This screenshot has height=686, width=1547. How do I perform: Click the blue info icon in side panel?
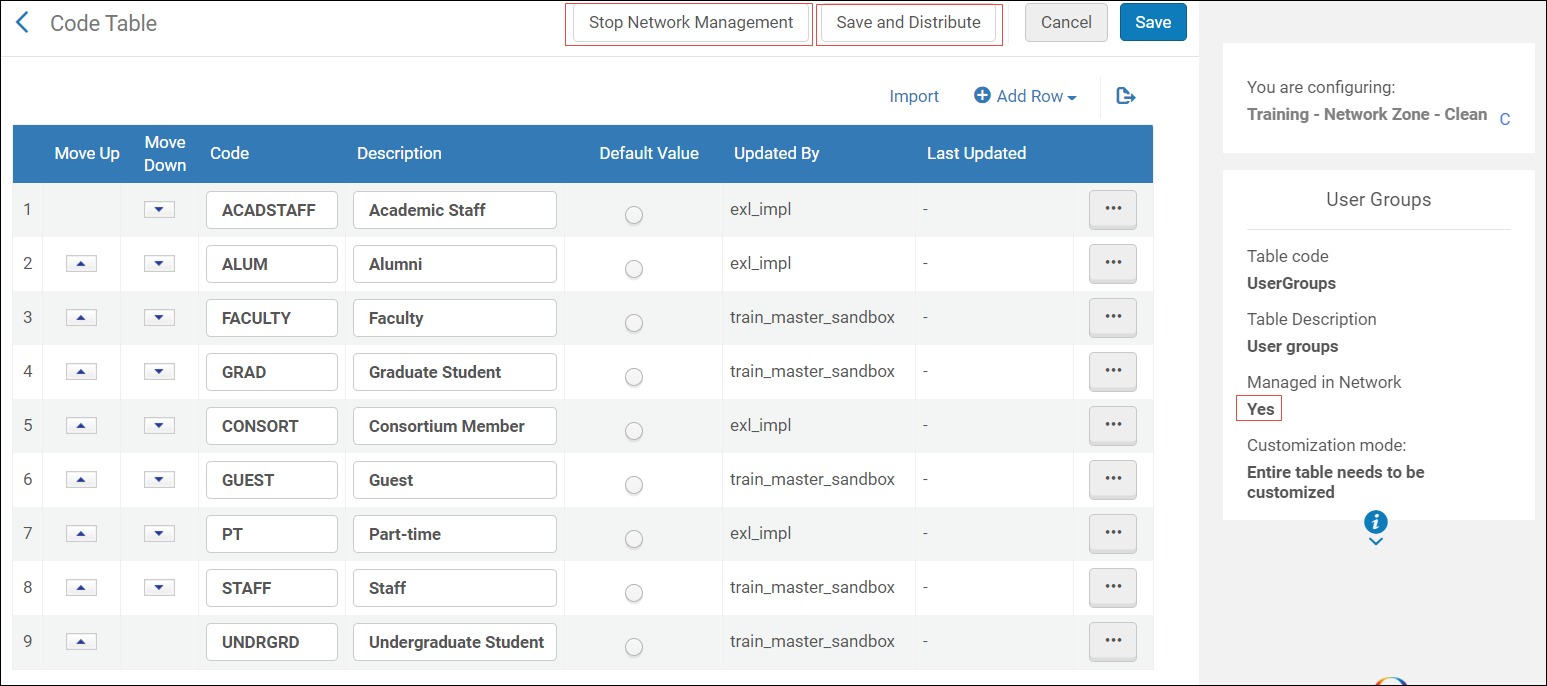(x=1376, y=521)
